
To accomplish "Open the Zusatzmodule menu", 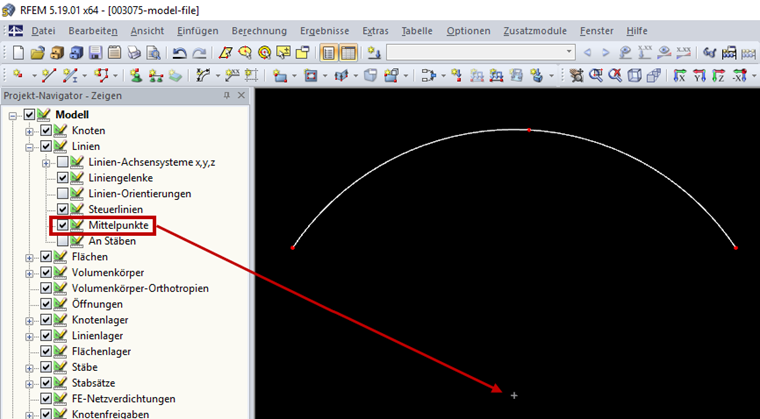I will click(x=535, y=31).
